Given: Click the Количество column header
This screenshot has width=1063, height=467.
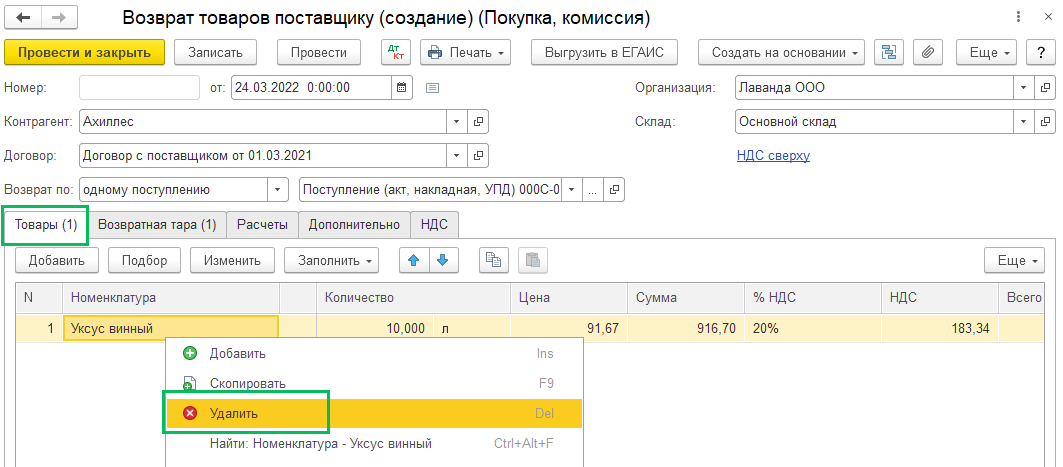Looking at the screenshot, I should tap(414, 298).
